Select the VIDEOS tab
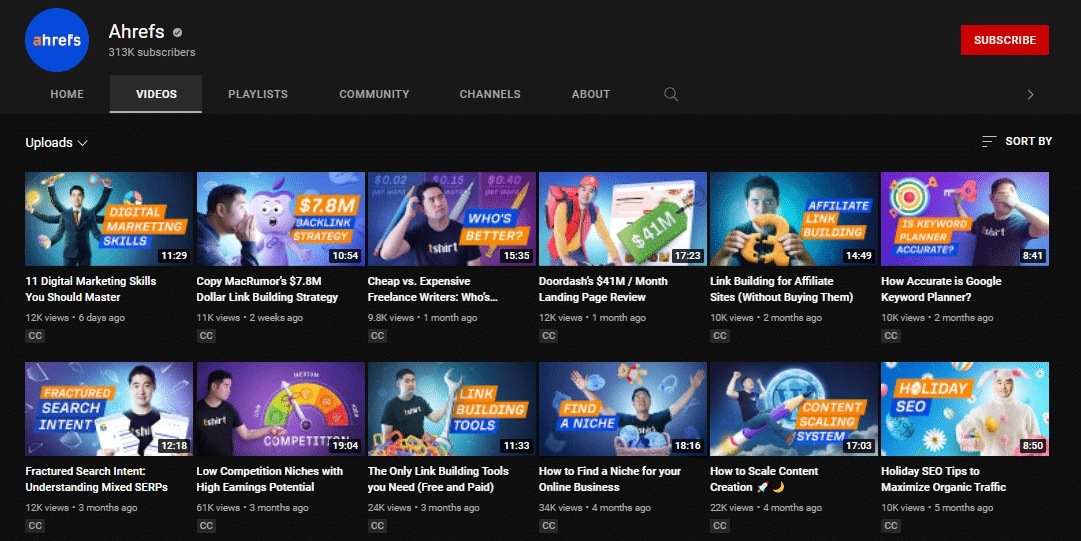The image size is (1081, 541). pyautogui.click(x=156, y=94)
